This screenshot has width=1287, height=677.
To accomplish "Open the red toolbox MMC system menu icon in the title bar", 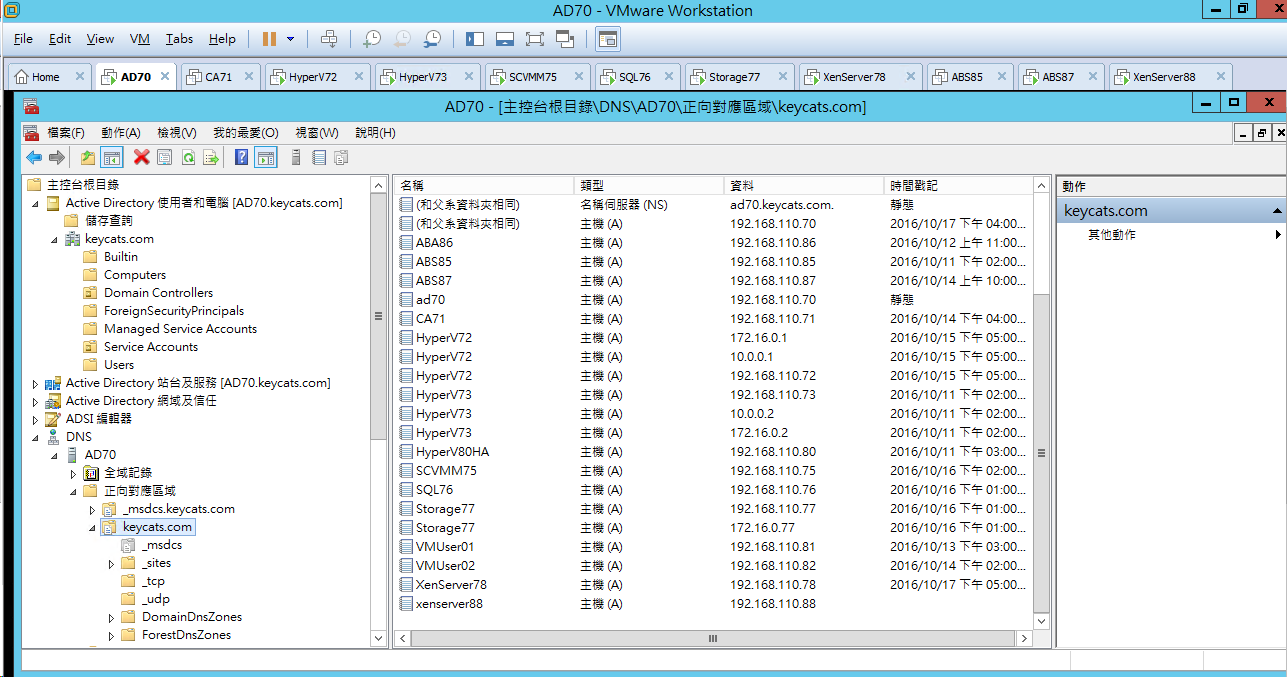I will 31,106.
